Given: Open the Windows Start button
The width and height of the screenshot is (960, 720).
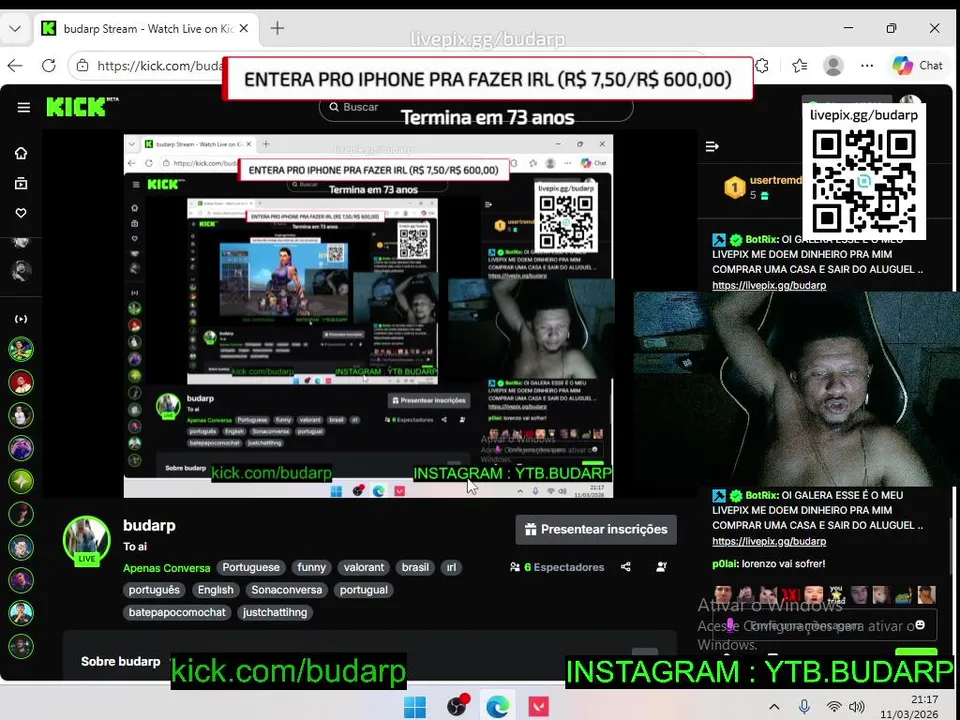Looking at the screenshot, I should (x=415, y=707).
